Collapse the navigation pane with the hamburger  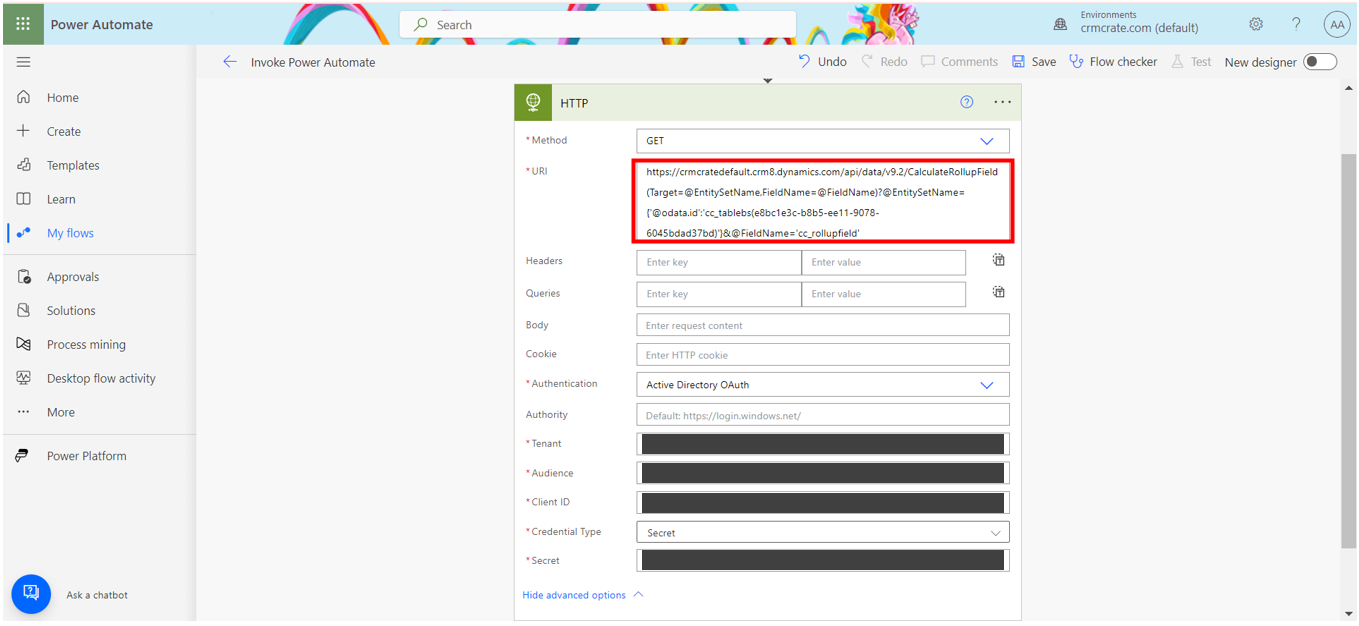23,62
